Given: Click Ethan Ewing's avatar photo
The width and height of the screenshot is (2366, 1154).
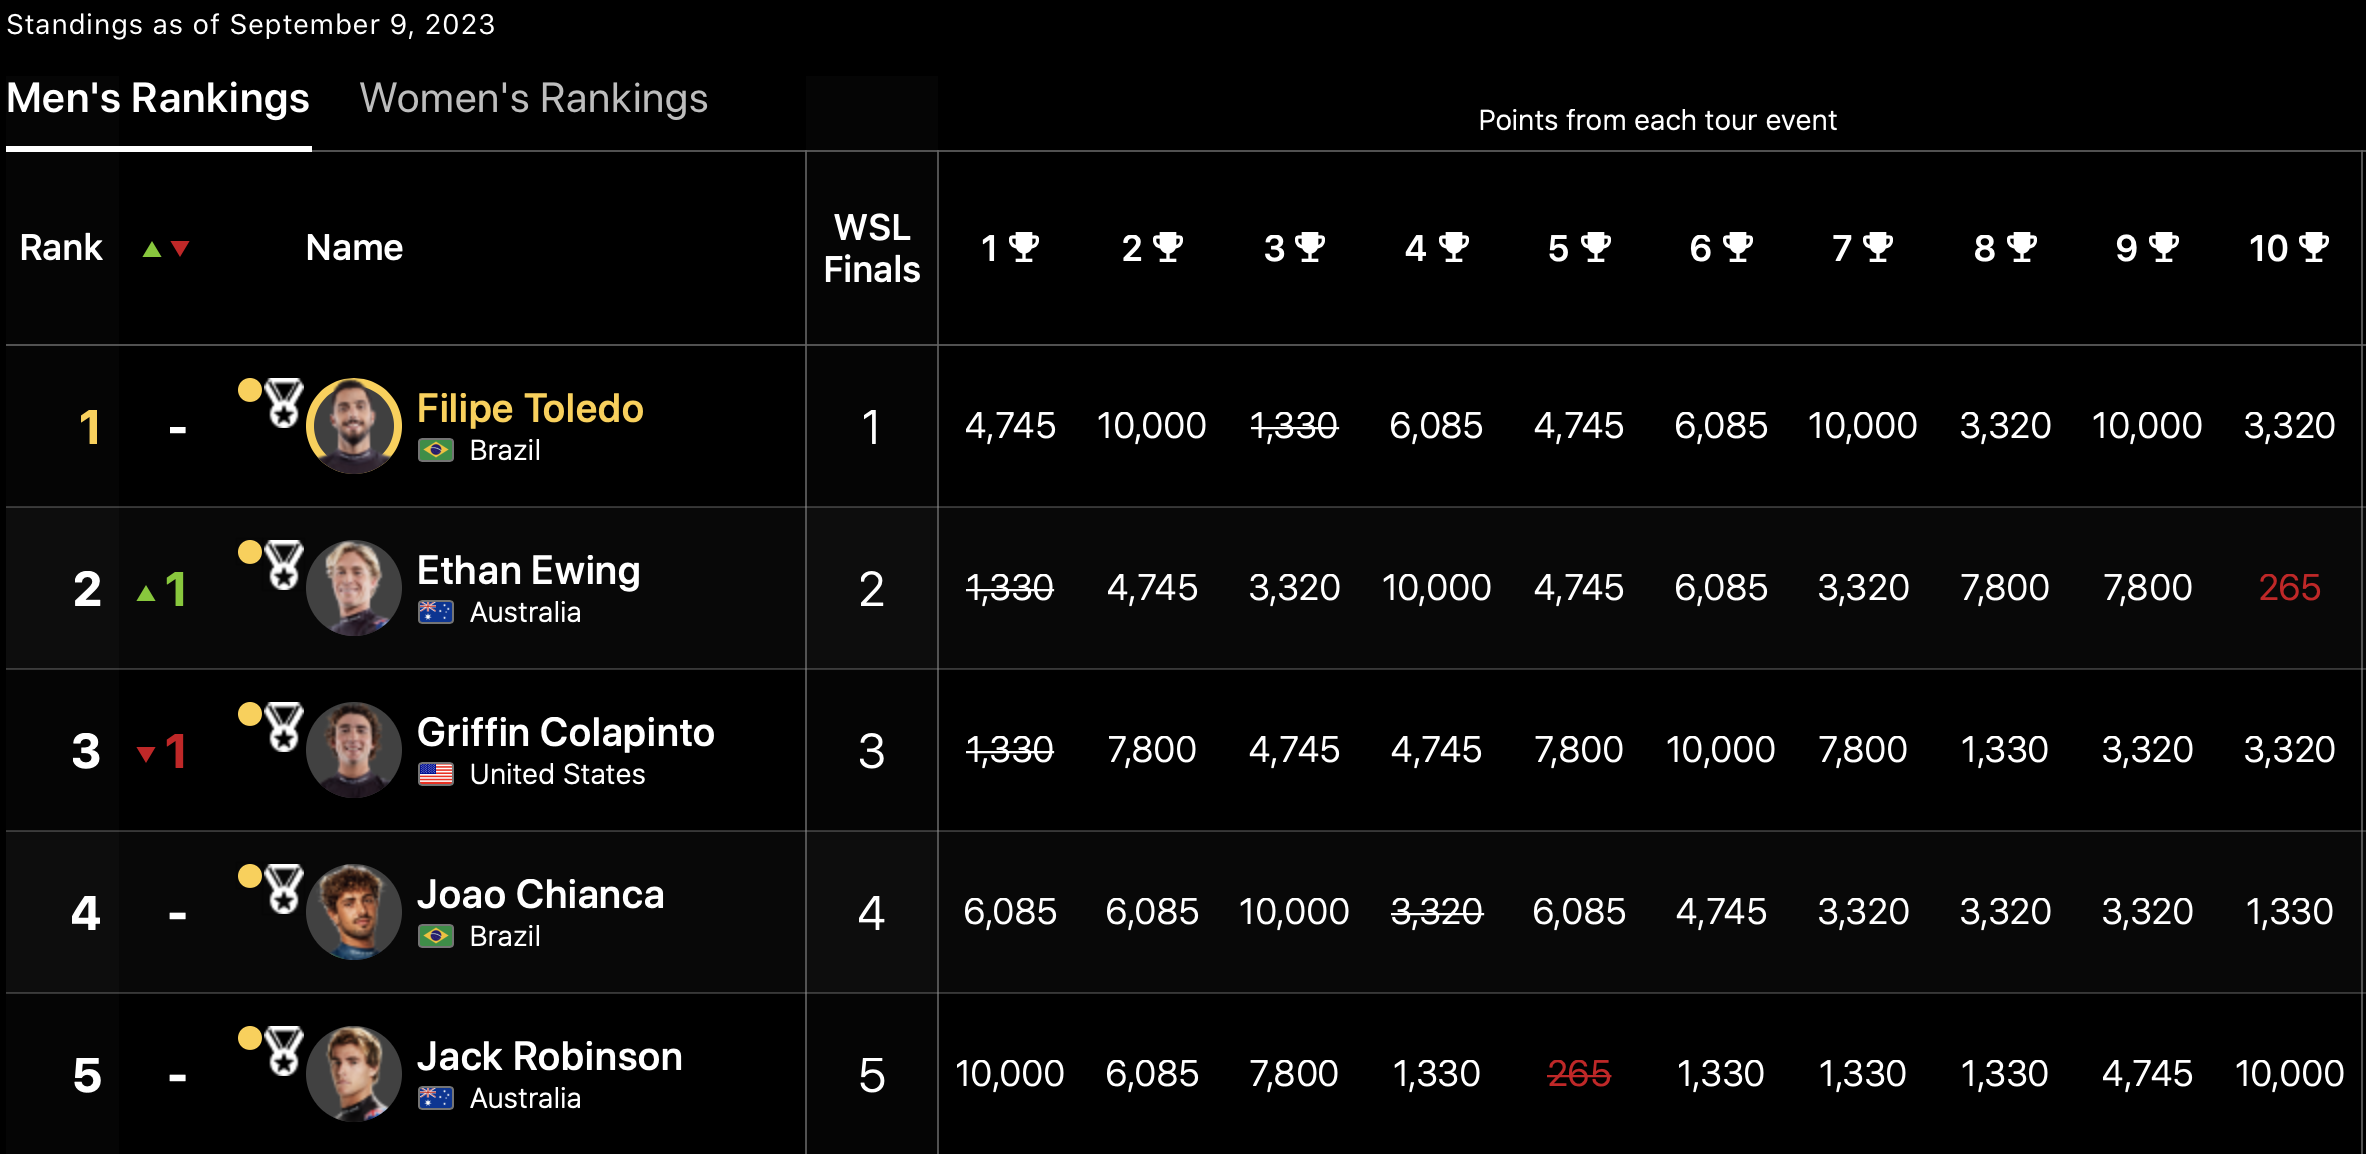Looking at the screenshot, I should [354, 588].
